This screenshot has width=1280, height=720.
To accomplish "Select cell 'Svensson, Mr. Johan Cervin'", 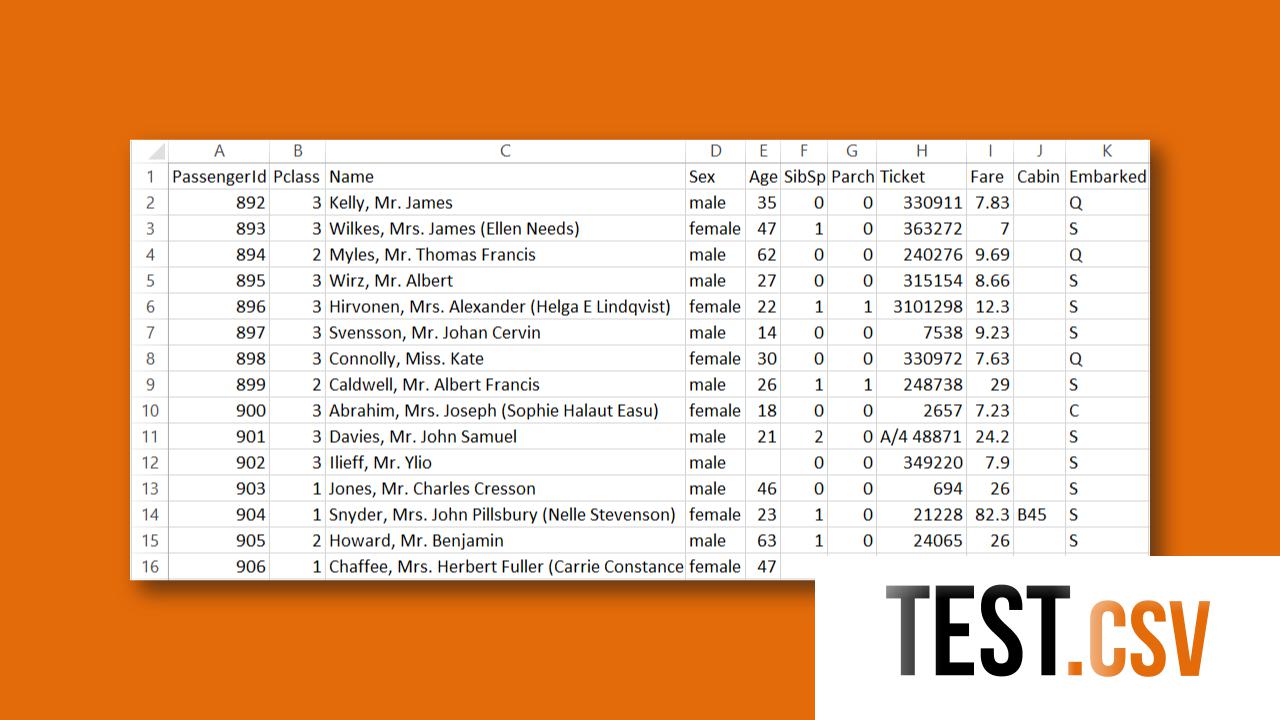I will coord(505,332).
